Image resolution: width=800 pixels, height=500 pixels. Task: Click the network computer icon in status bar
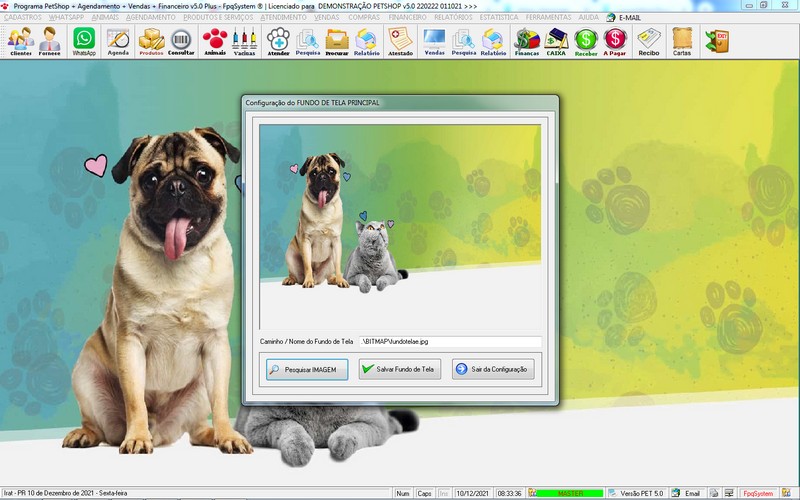point(729,493)
